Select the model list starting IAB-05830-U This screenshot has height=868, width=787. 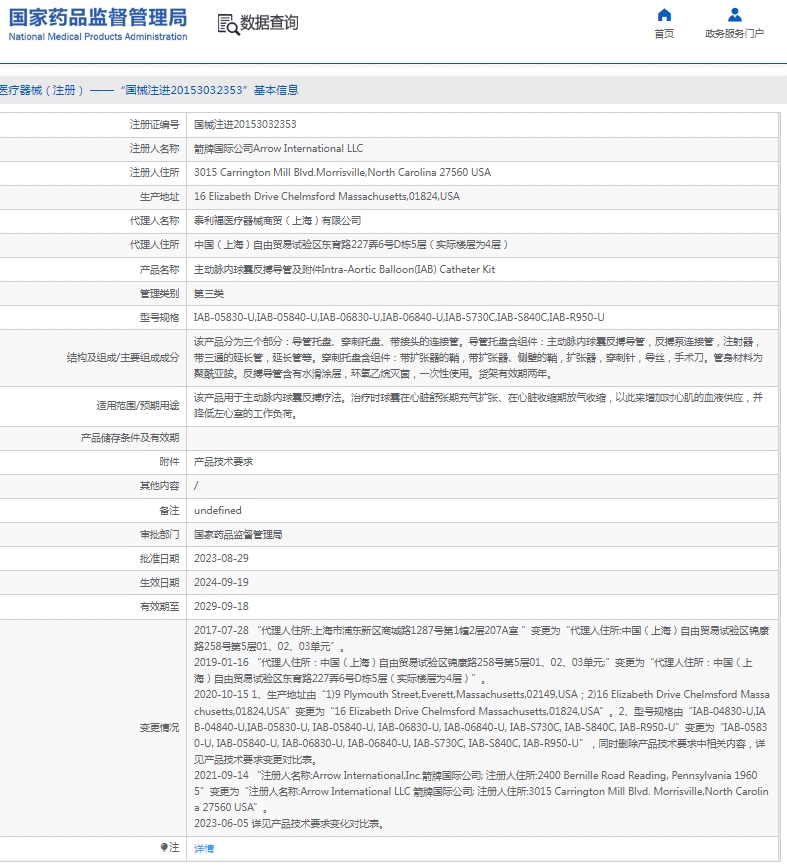(x=399, y=318)
